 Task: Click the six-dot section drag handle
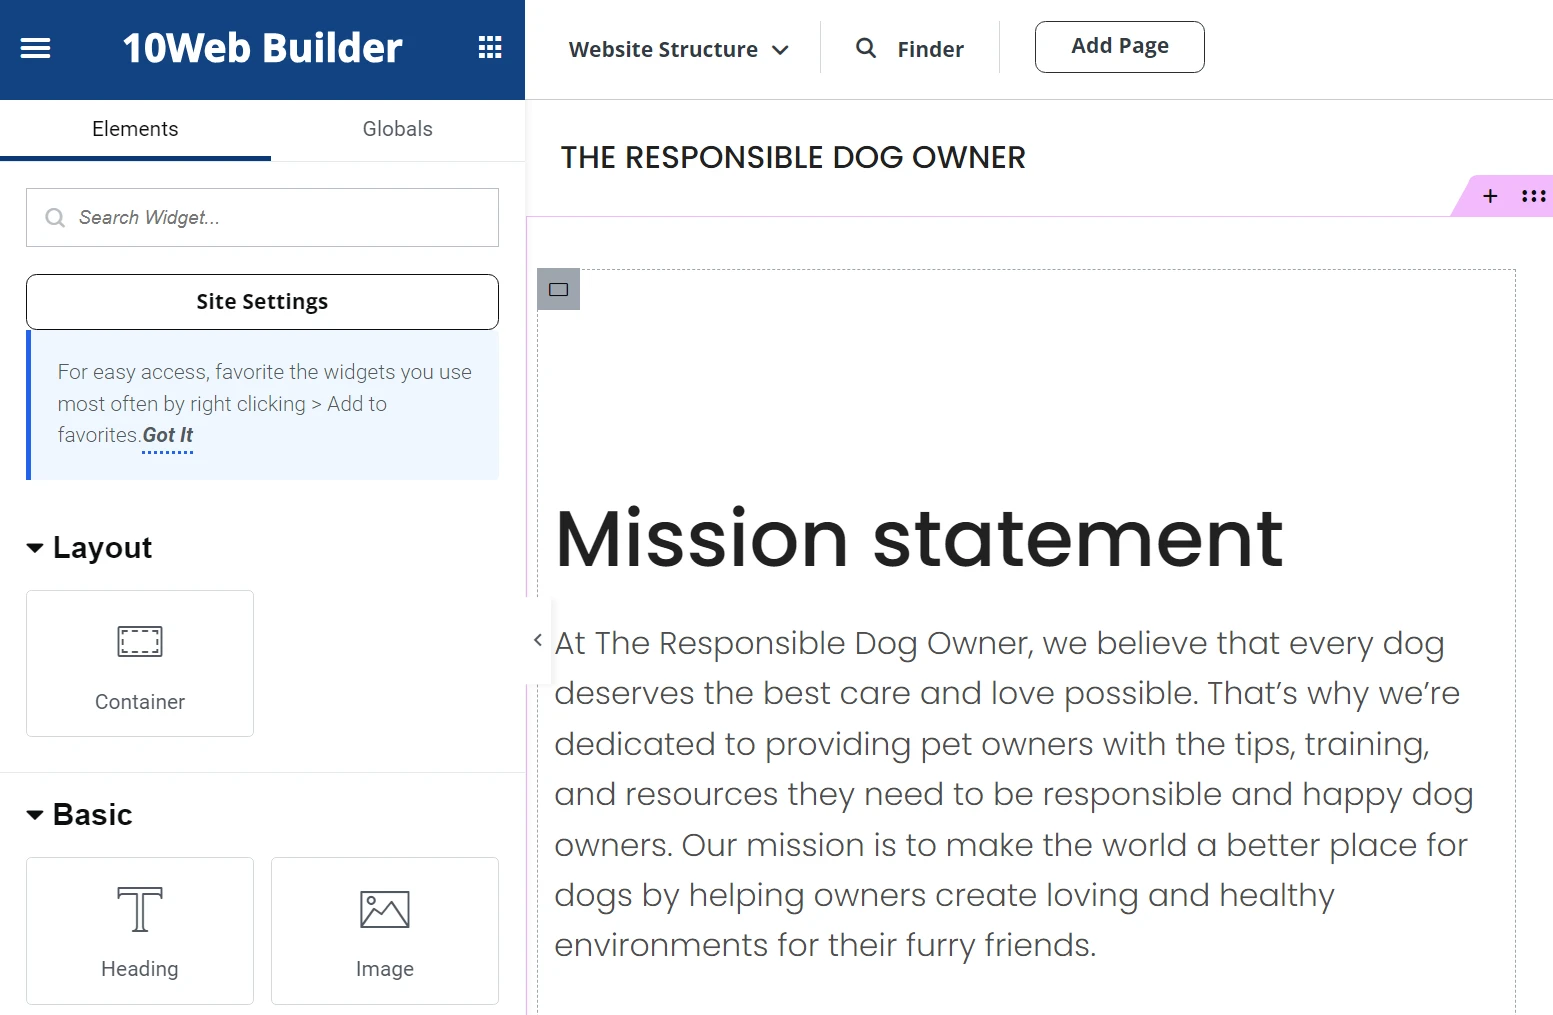coord(1534,196)
